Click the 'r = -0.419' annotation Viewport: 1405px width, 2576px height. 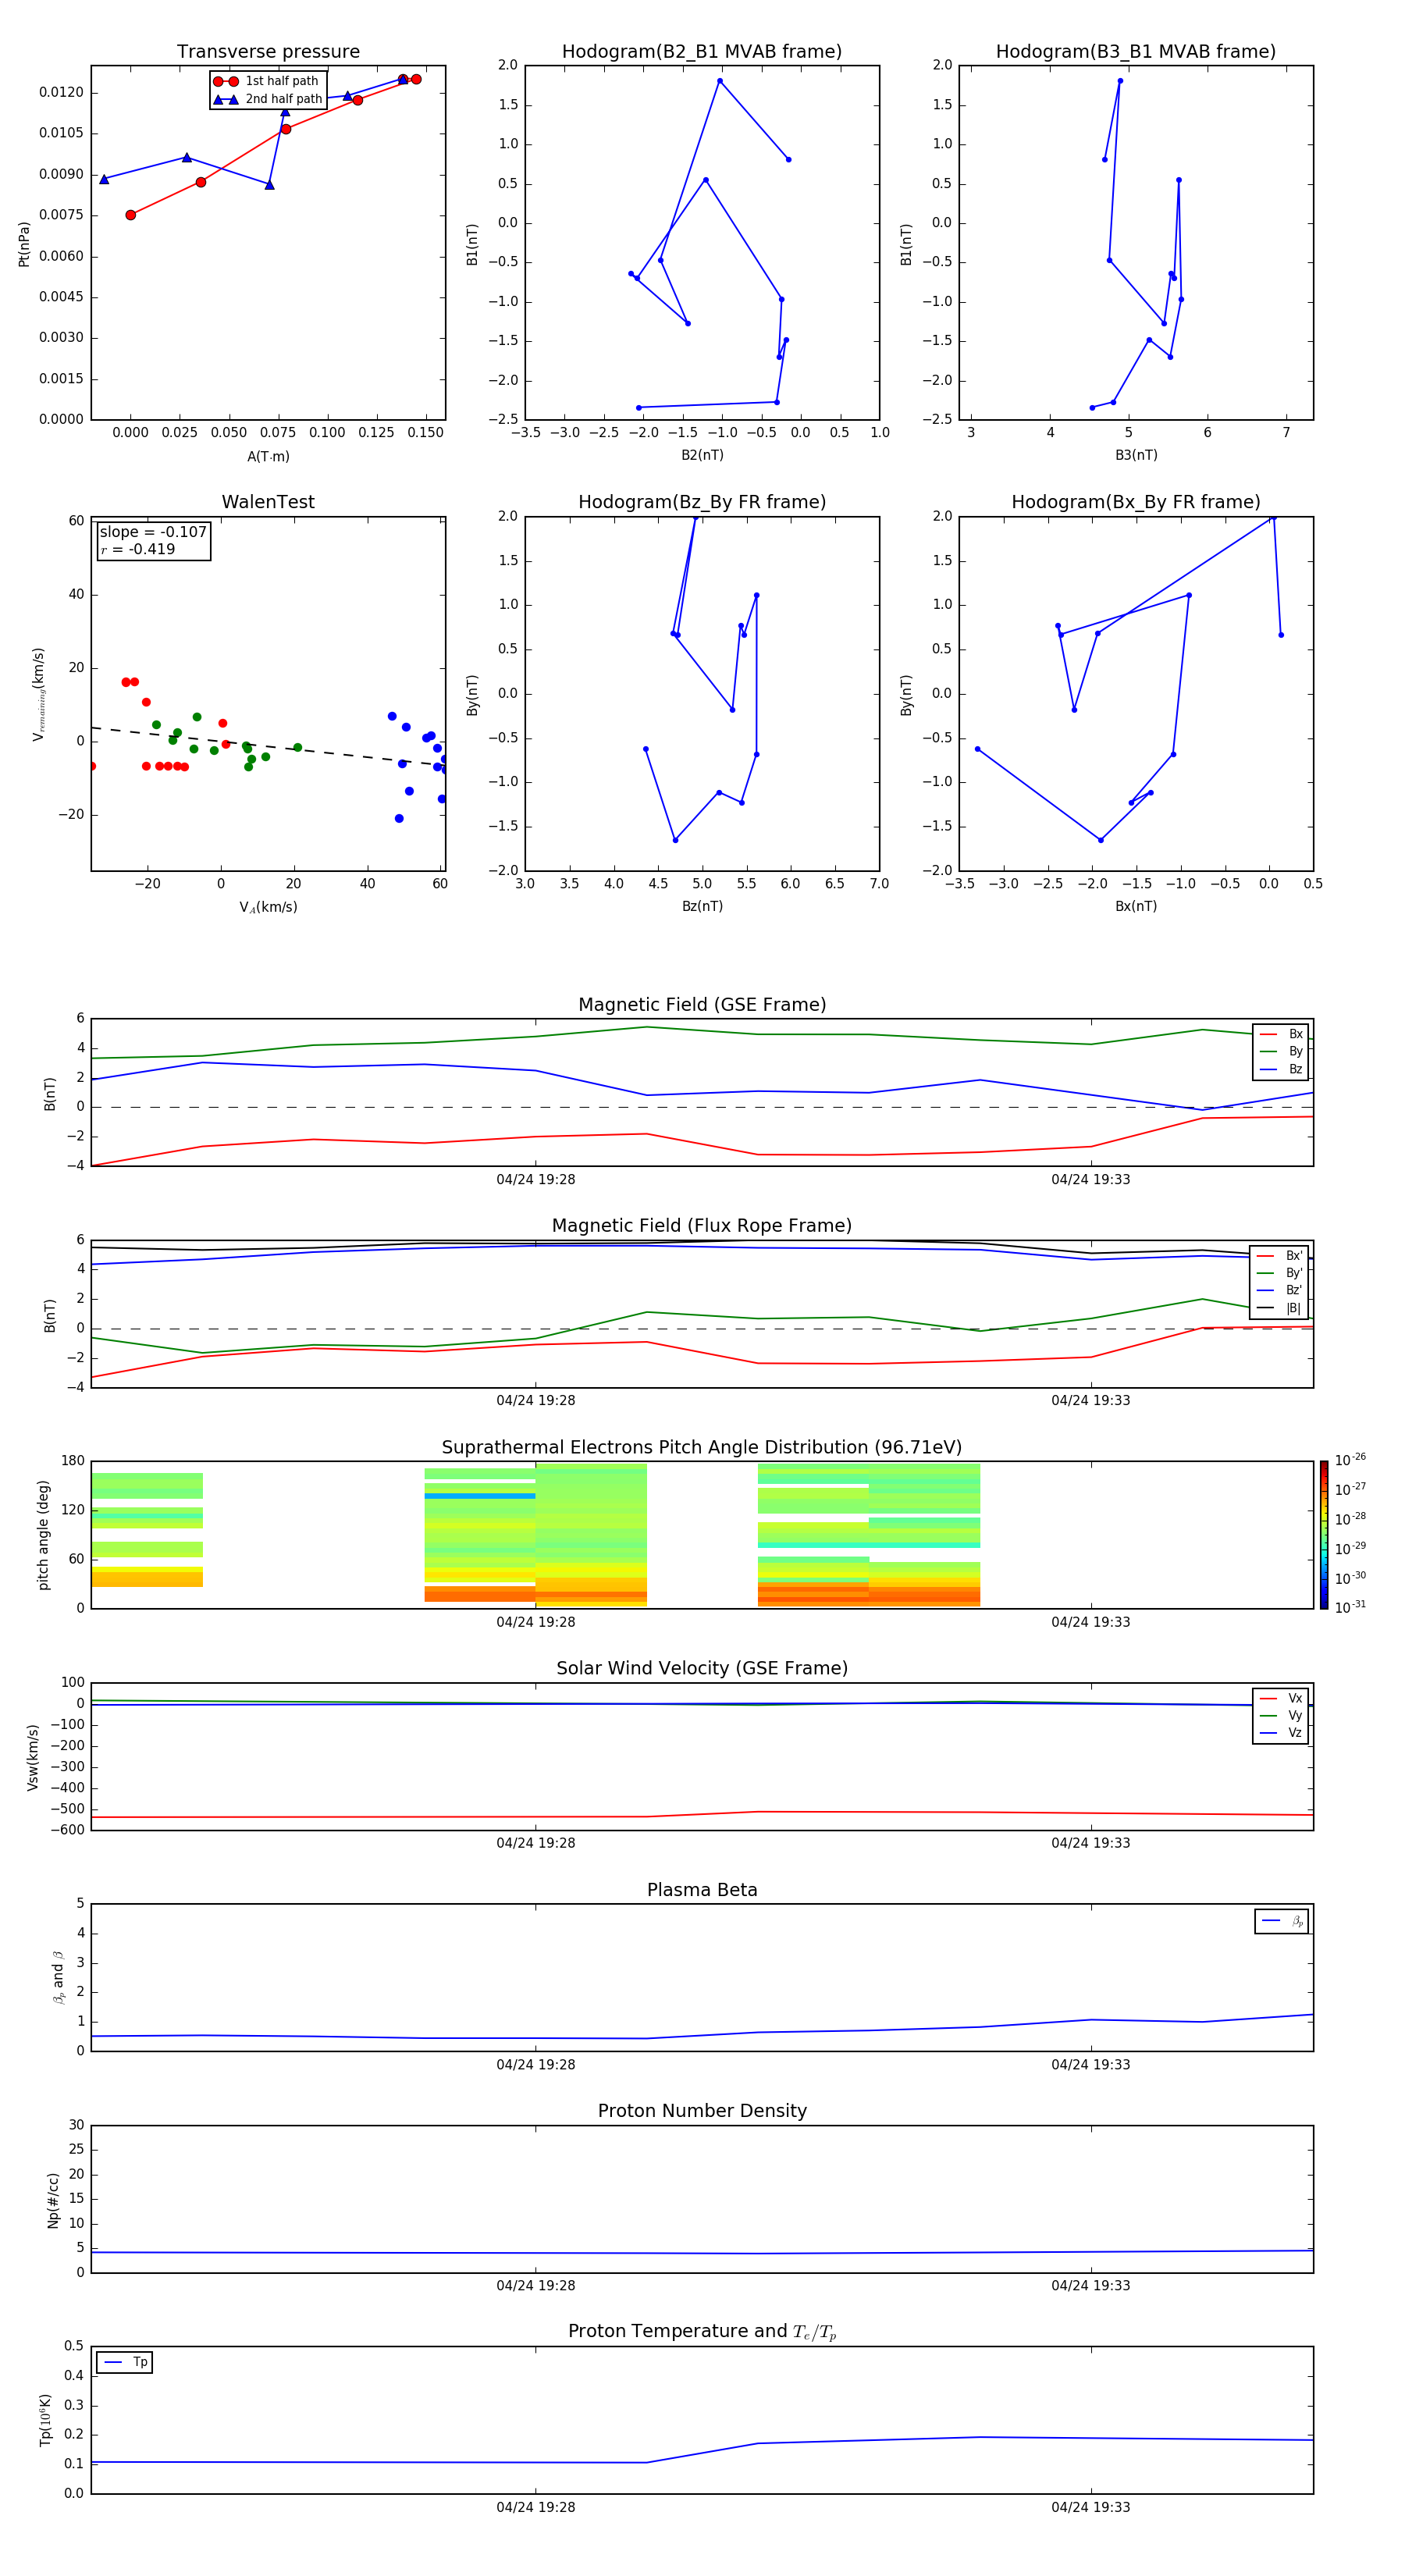click(138, 549)
